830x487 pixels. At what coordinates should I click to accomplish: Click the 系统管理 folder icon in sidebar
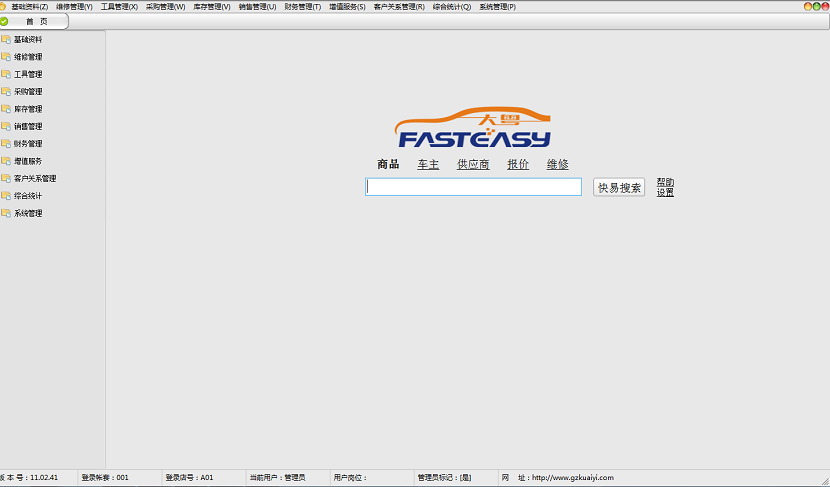(6, 213)
